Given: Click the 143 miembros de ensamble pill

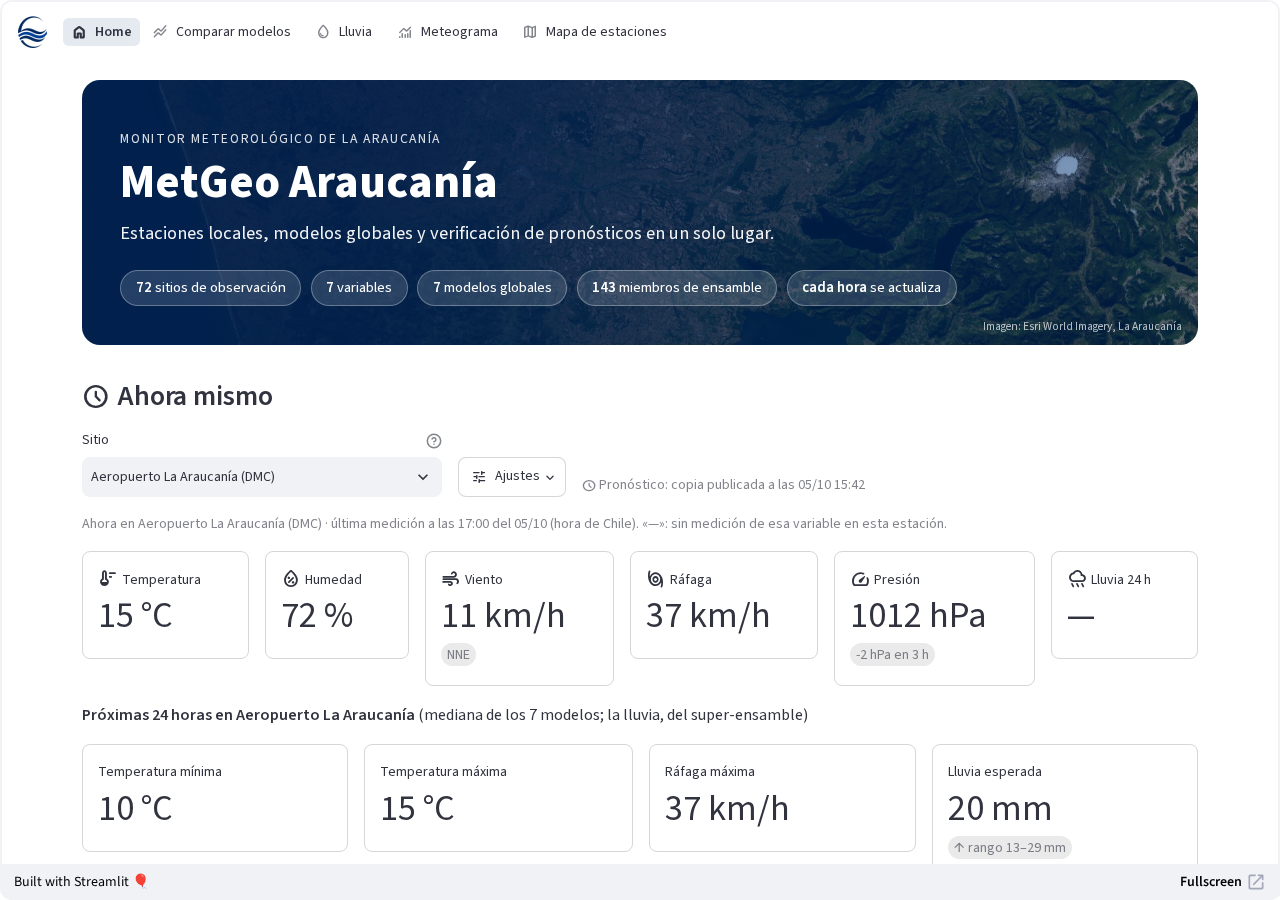Looking at the screenshot, I should [x=677, y=288].
